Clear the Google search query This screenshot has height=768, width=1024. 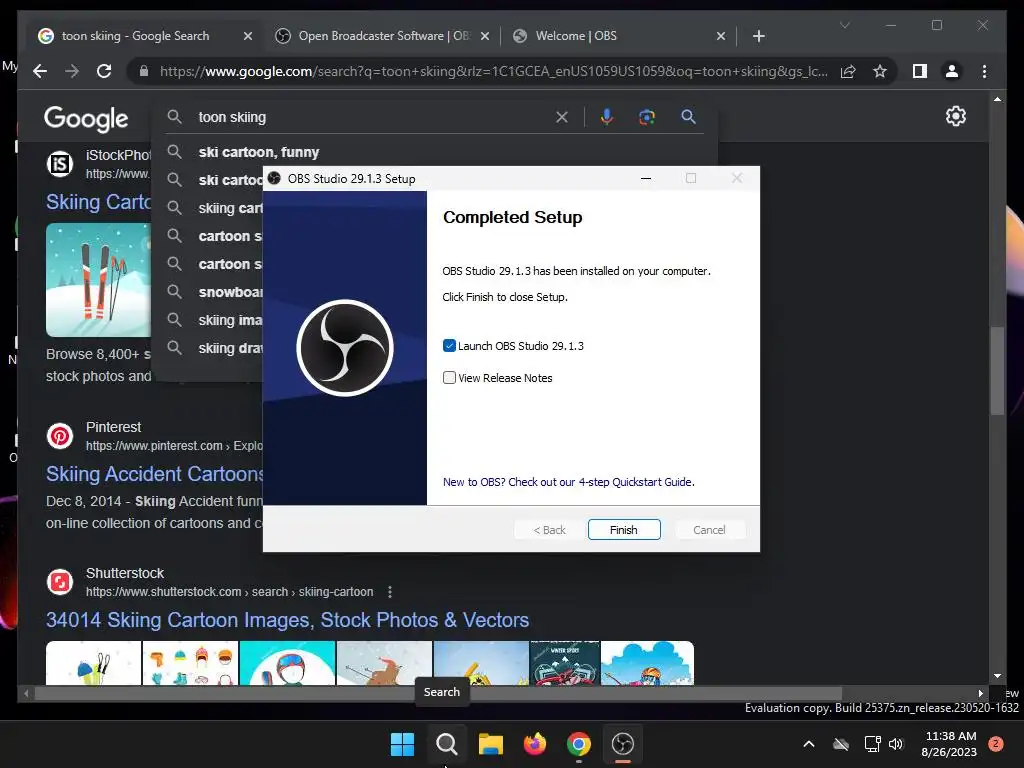pos(562,117)
